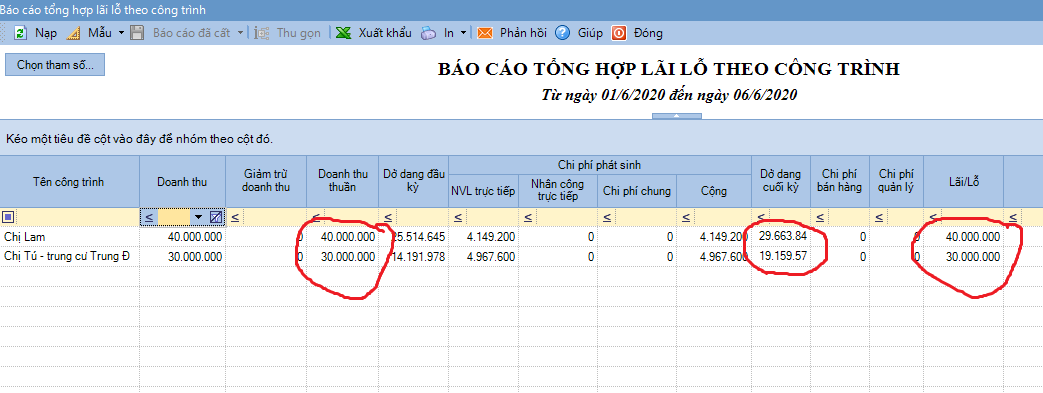Click the Chi phí chung filter operator

click(x=608, y=217)
